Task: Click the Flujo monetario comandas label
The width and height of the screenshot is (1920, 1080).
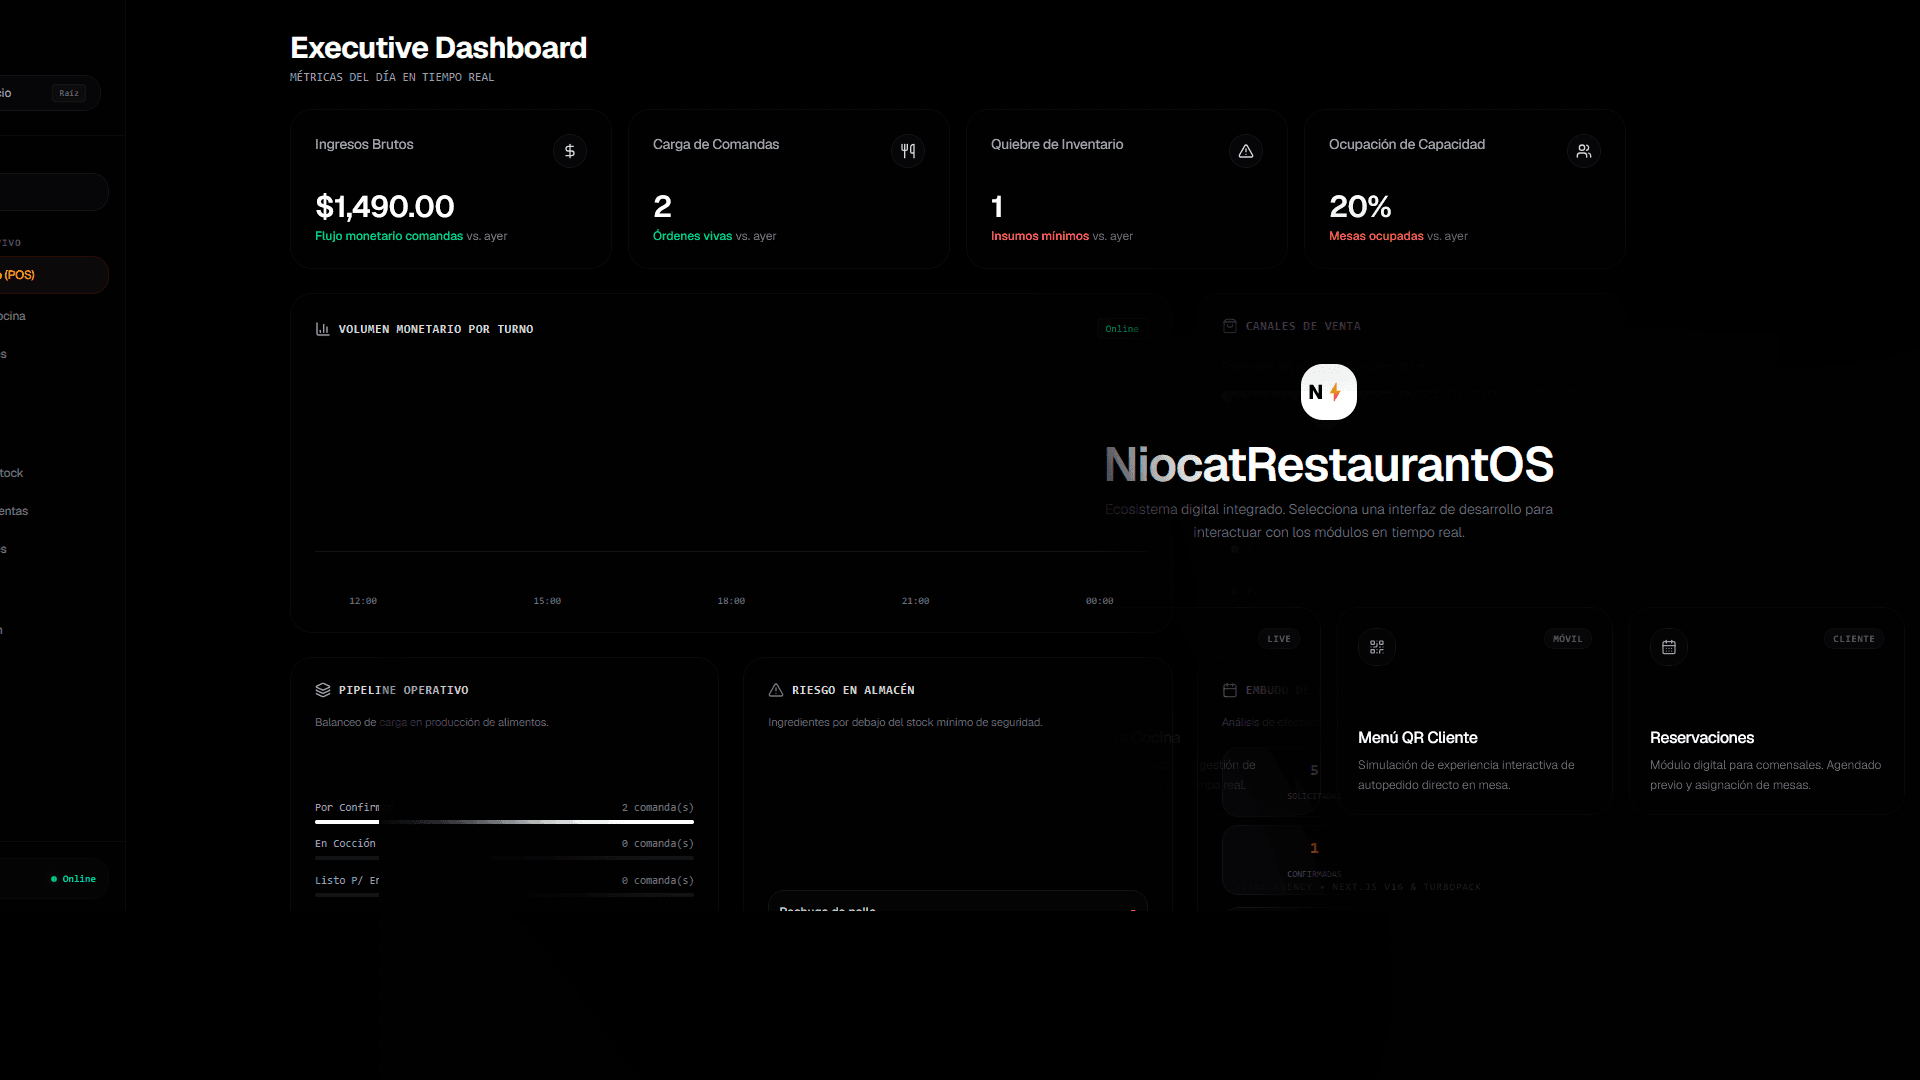Action: tap(389, 236)
